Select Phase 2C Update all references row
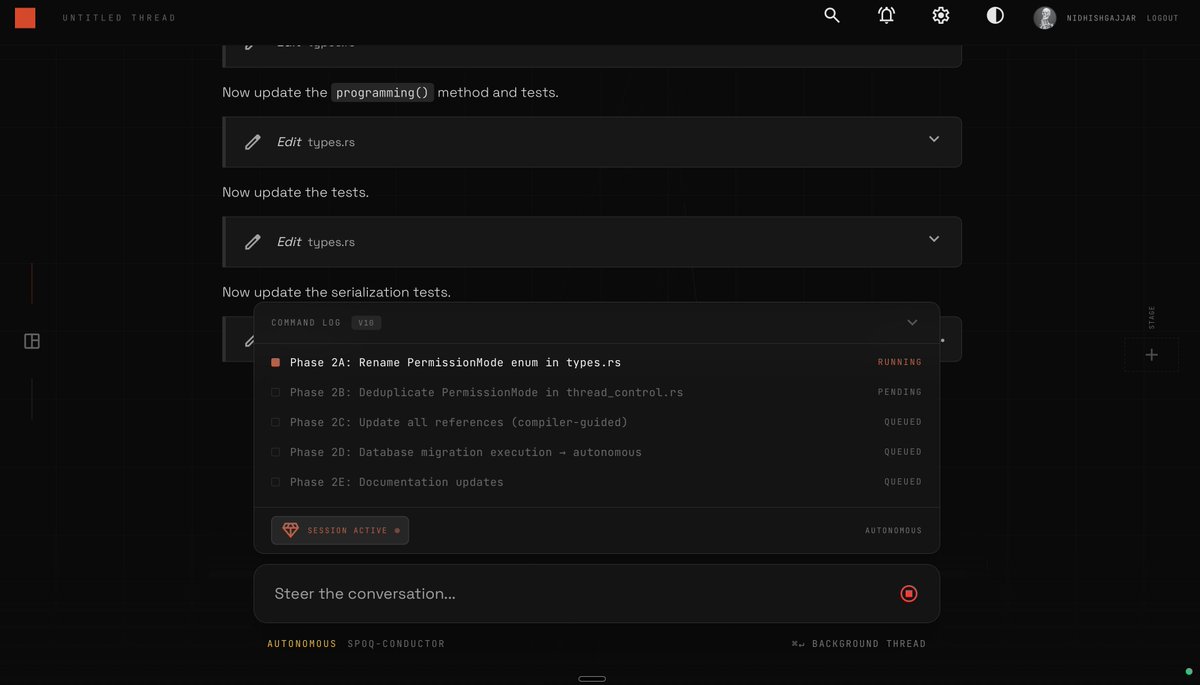Image resolution: width=1200 pixels, height=685 pixels. pos(596,422)
